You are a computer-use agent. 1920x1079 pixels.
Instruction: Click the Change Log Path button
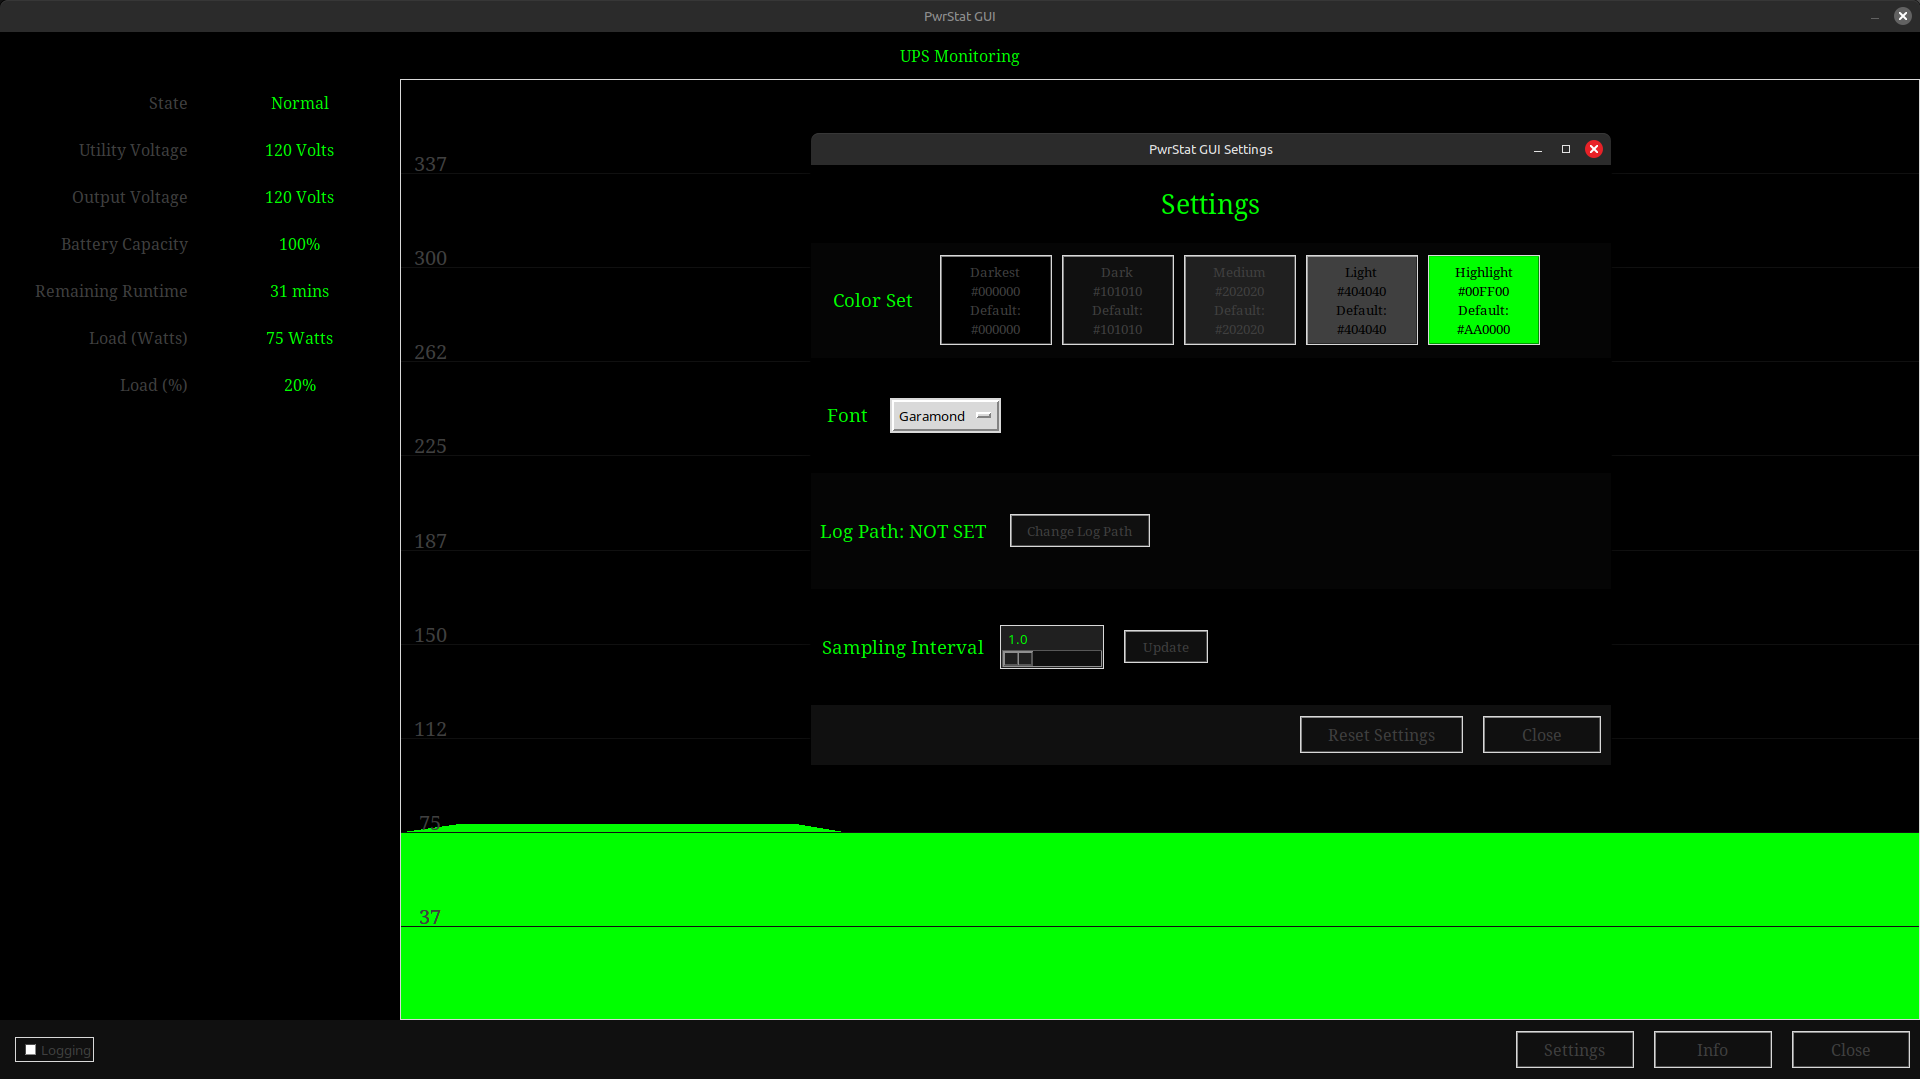(x=1079, y=531)
